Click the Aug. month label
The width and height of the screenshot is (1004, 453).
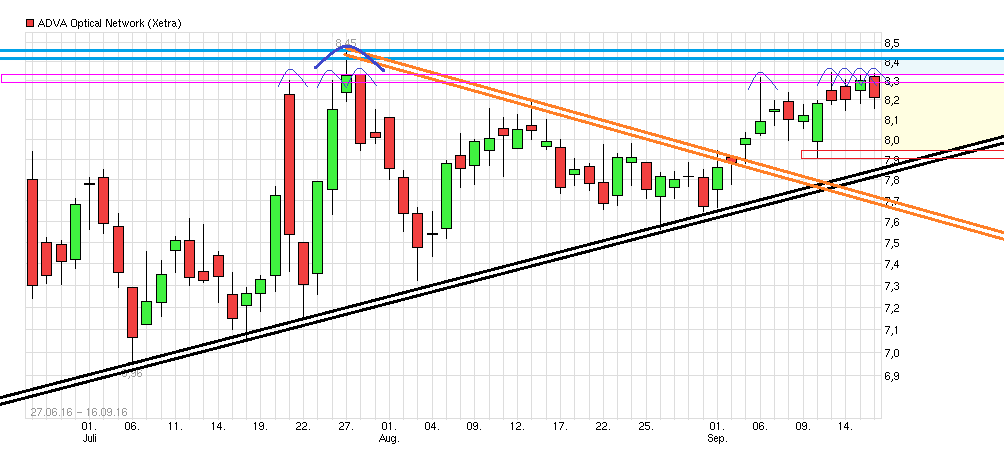tap(389, 438)
